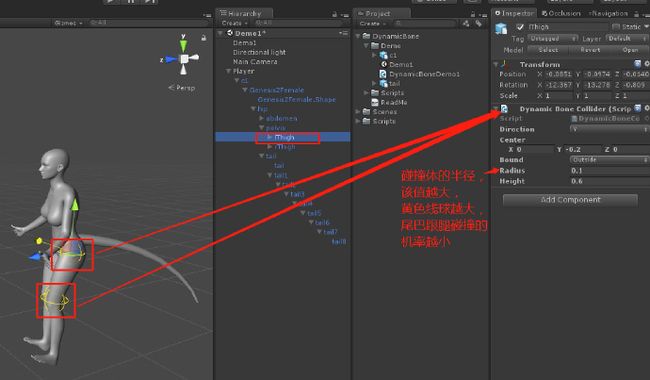650x380 pixels.
Task: Click the Scenes folder icon in Project
Action: point(366,111)
